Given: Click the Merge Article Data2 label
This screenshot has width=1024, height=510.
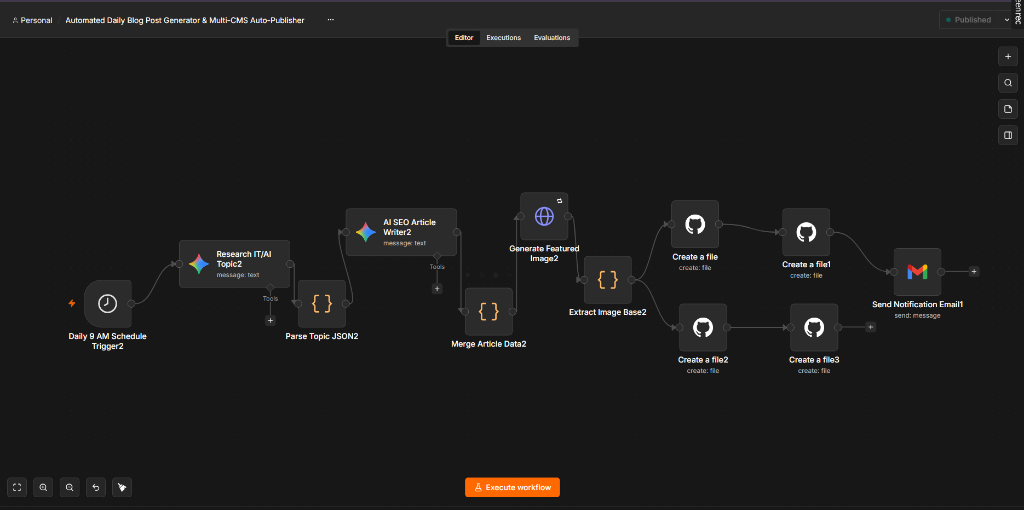Looking at the screenshot, I should click(x=488, y=344).
